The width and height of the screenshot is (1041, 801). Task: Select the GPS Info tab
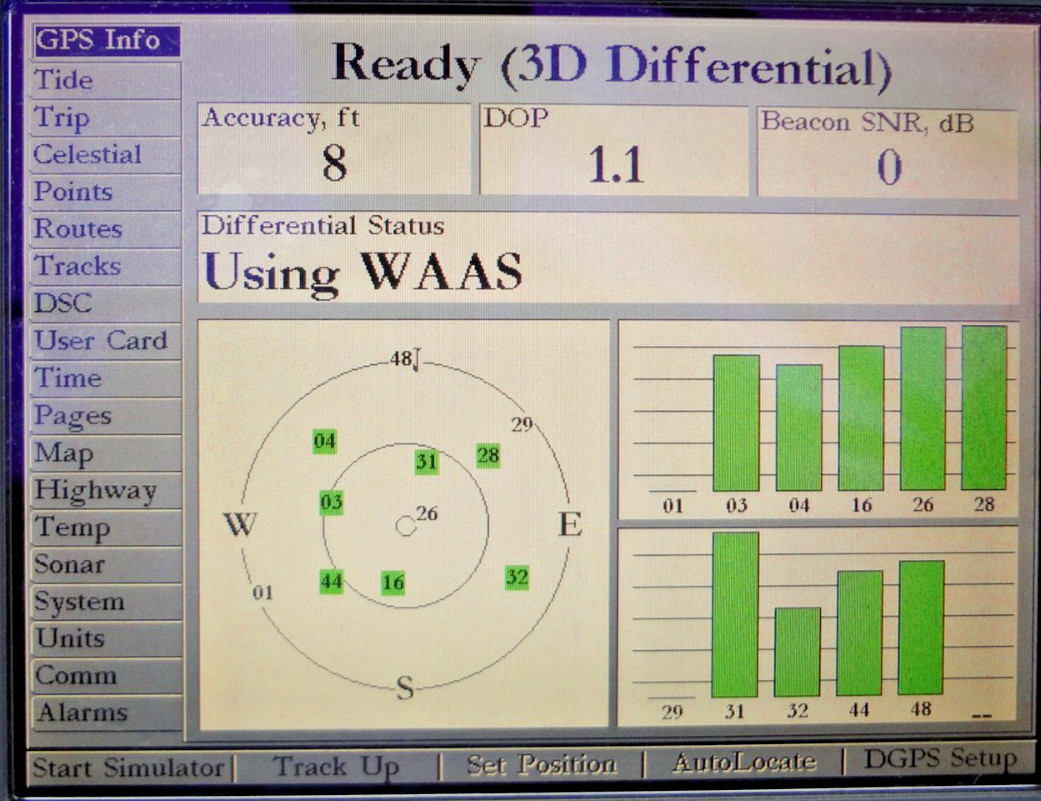tap(106, 40)
